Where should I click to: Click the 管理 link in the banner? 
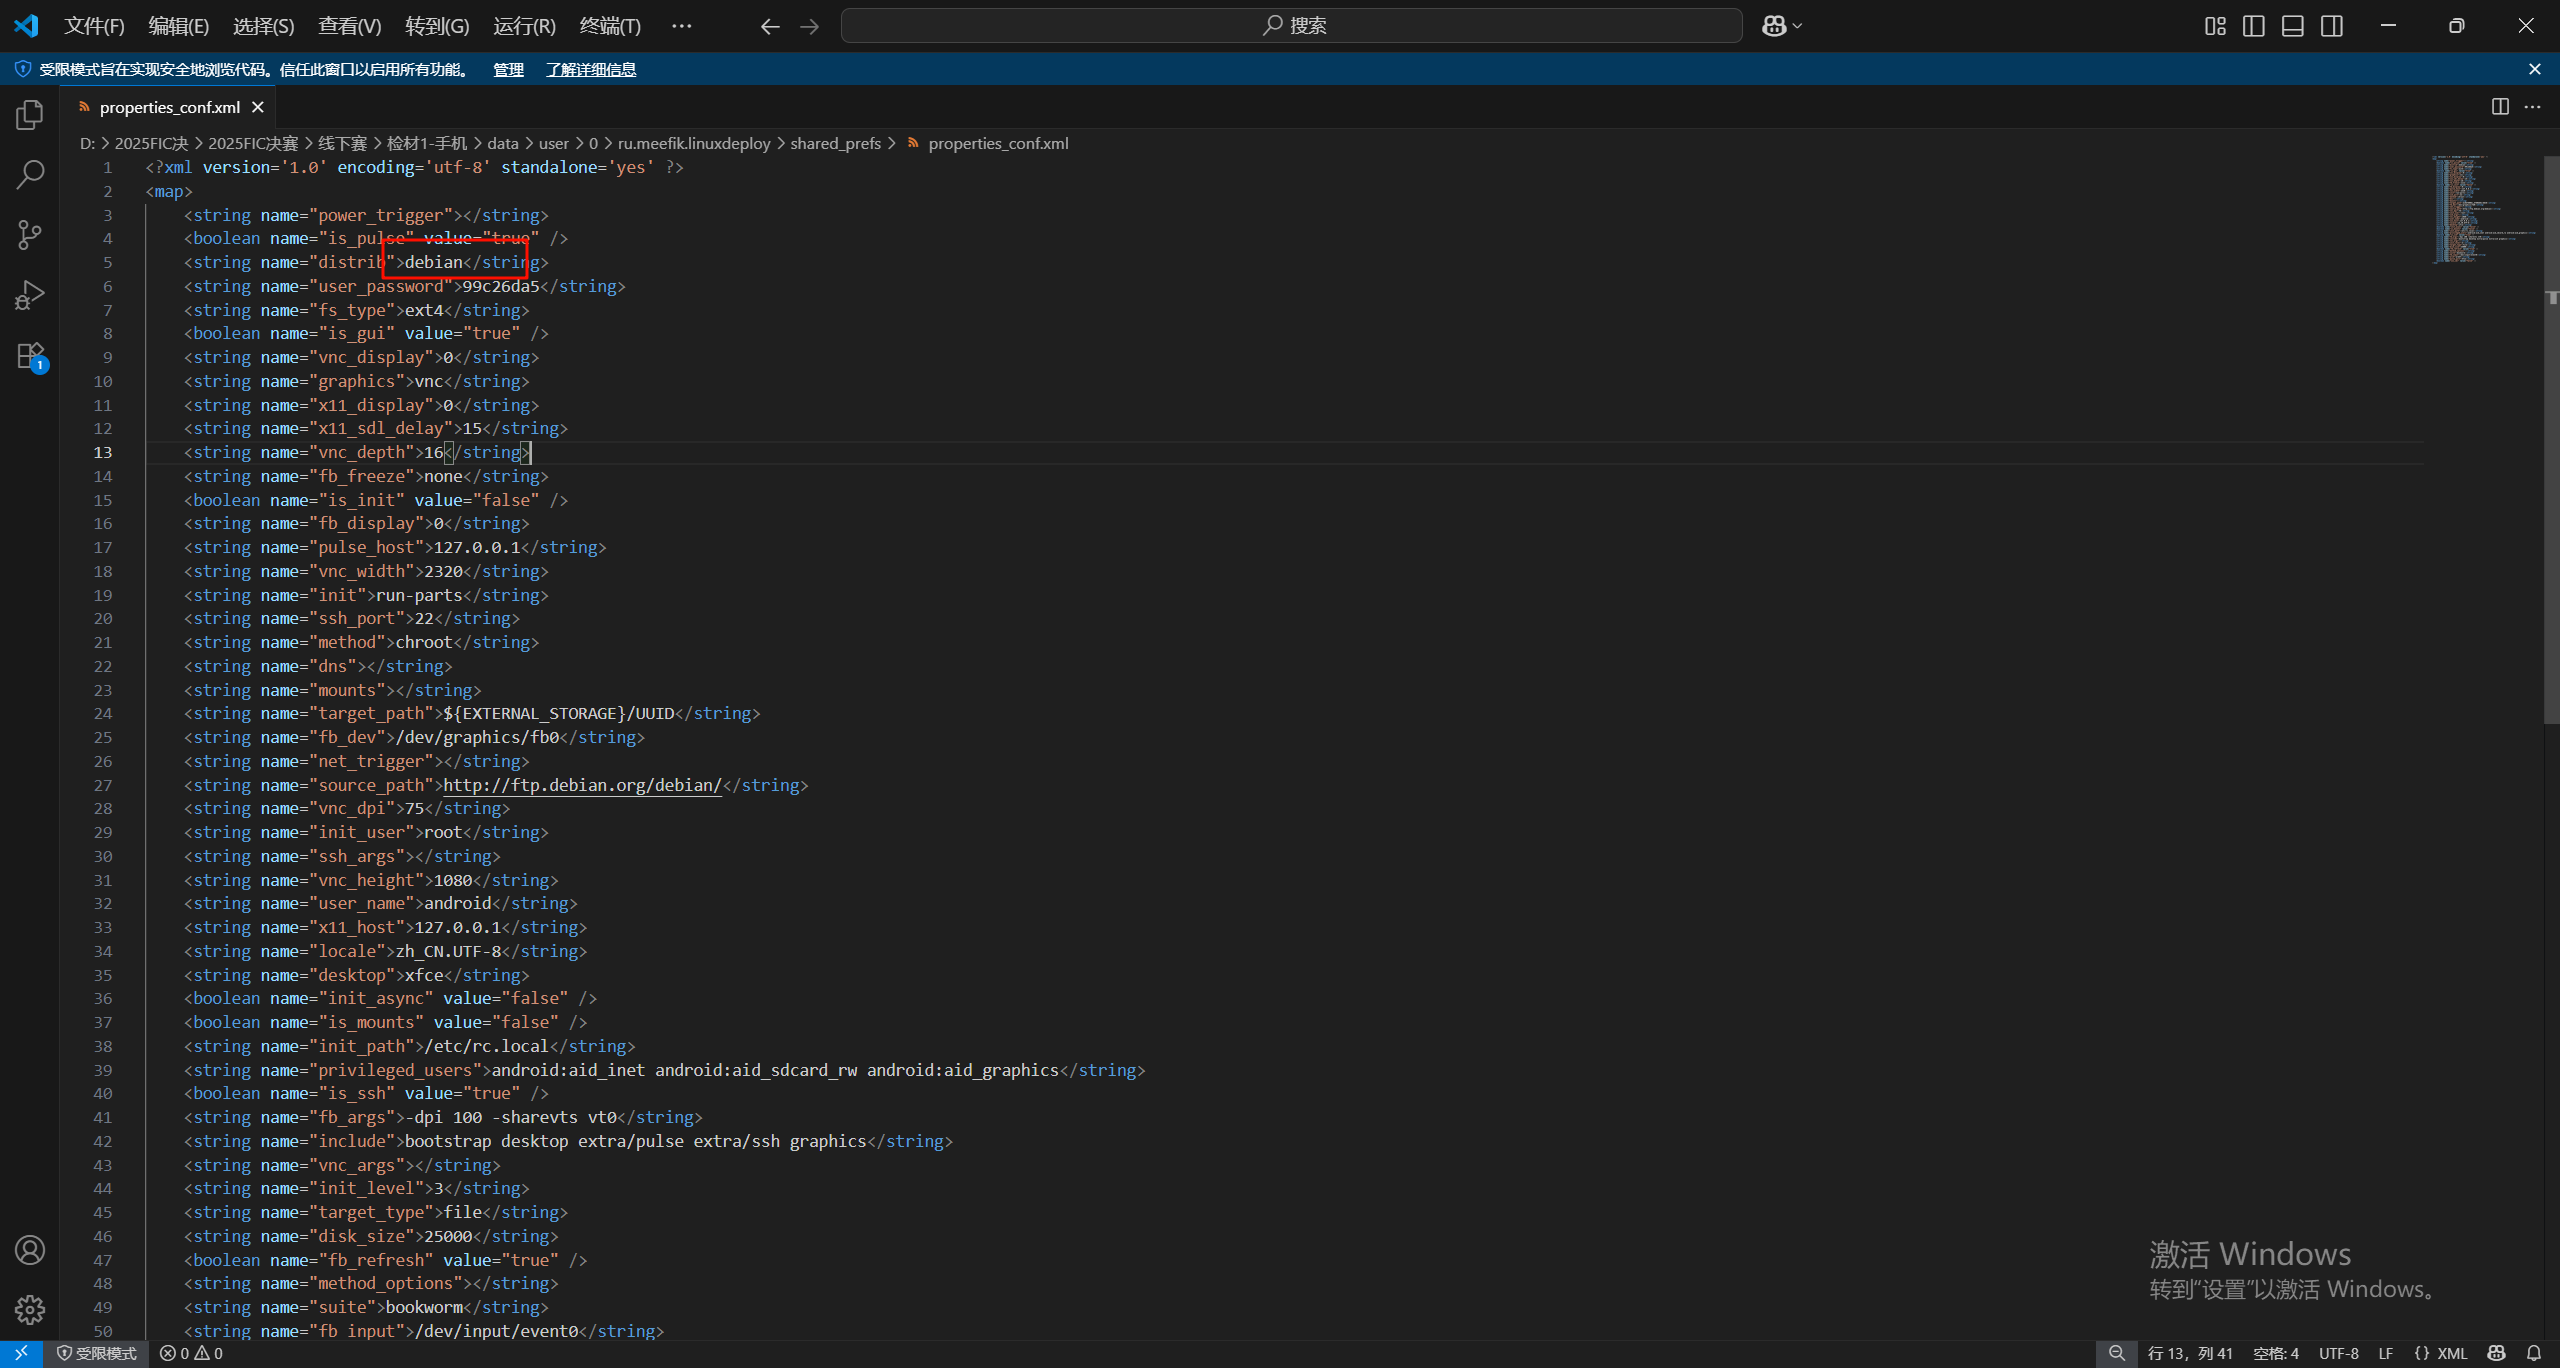pos(508,69)
